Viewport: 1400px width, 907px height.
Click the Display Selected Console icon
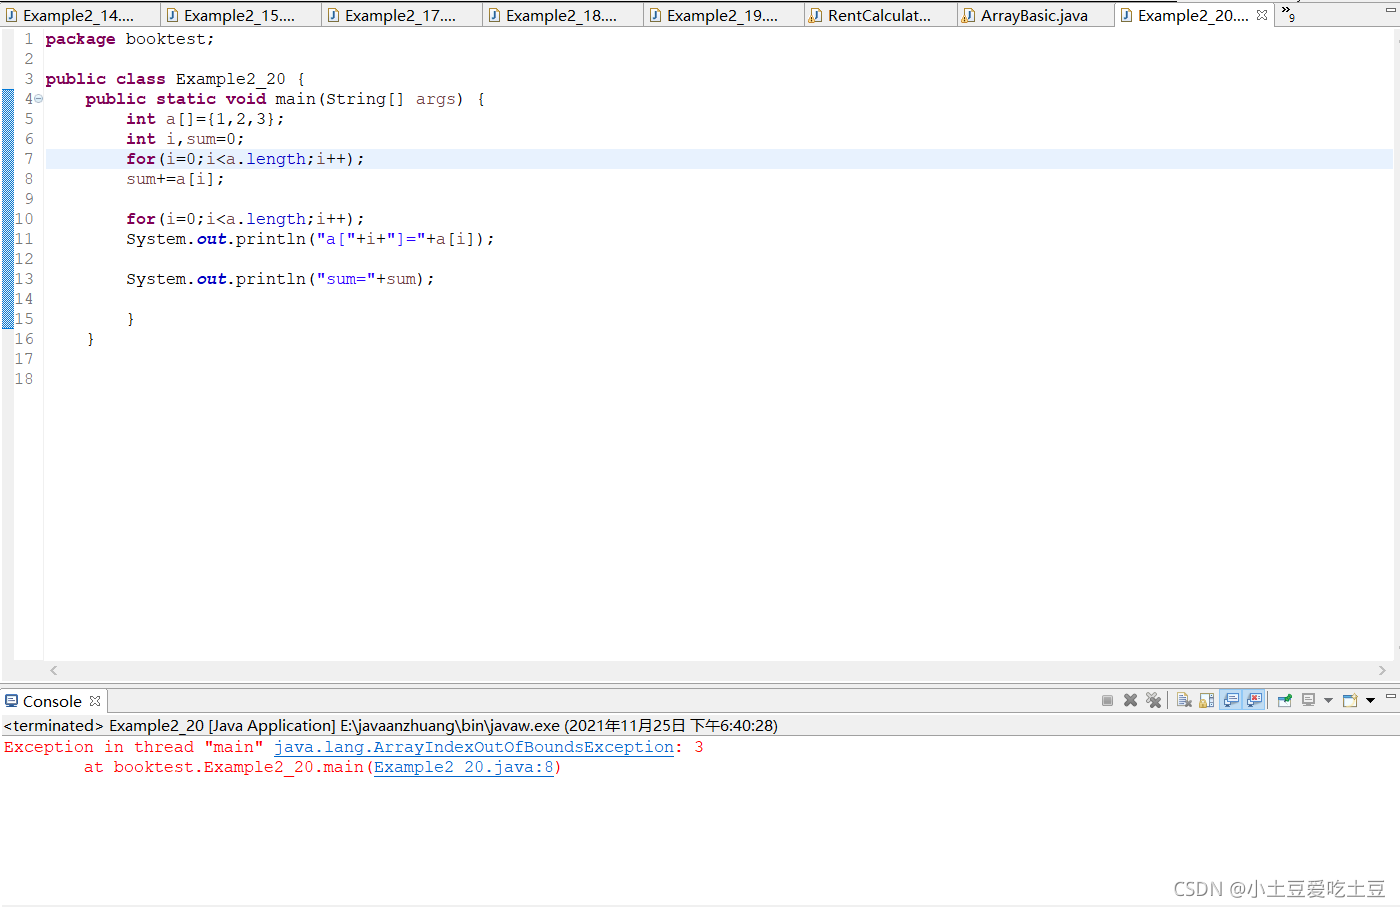click(1307, 700)
